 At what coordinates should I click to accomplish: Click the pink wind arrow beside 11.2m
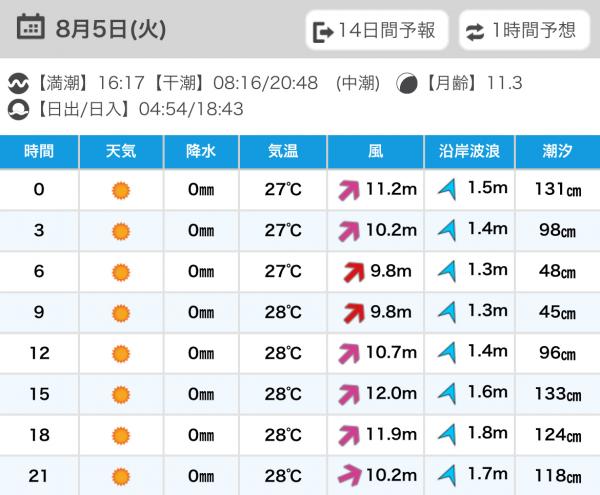click(x=349, y=190)
